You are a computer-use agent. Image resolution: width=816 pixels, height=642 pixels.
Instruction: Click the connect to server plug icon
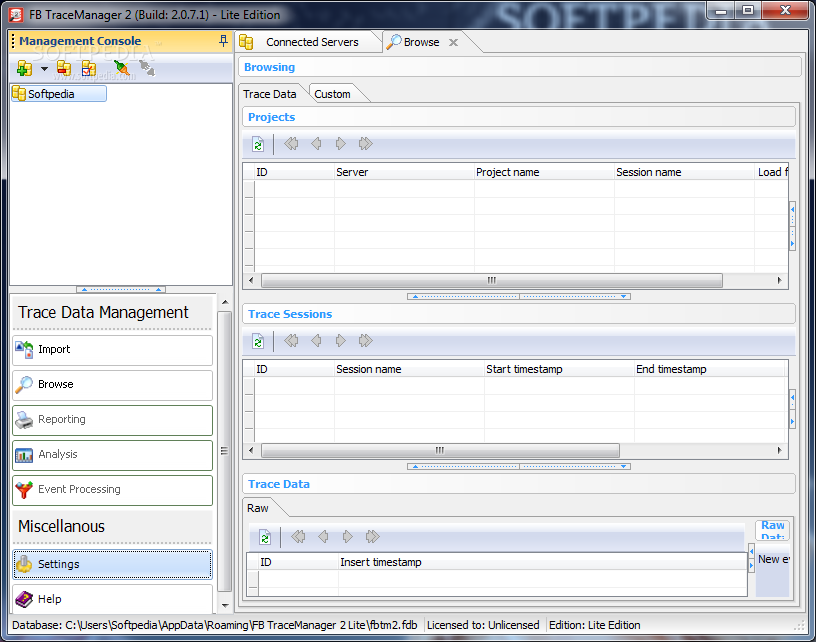click(122, 68)
